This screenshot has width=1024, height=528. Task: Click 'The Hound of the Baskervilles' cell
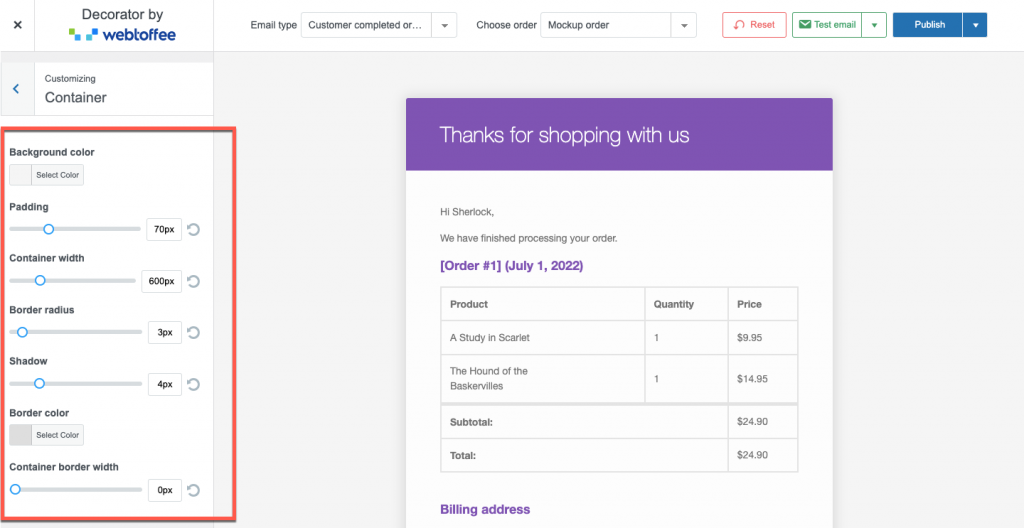543,378
